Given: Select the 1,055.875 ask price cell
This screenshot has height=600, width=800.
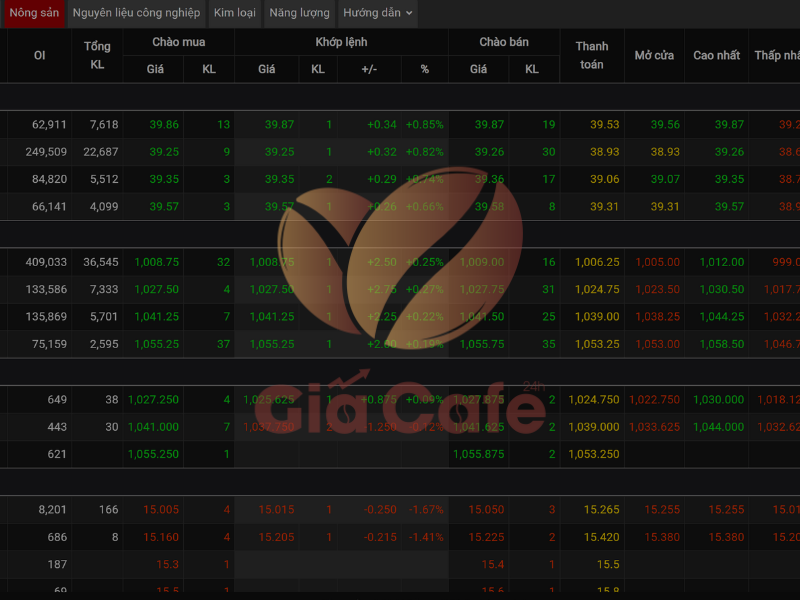Looking at the screenshot, I should click(478, 454).
